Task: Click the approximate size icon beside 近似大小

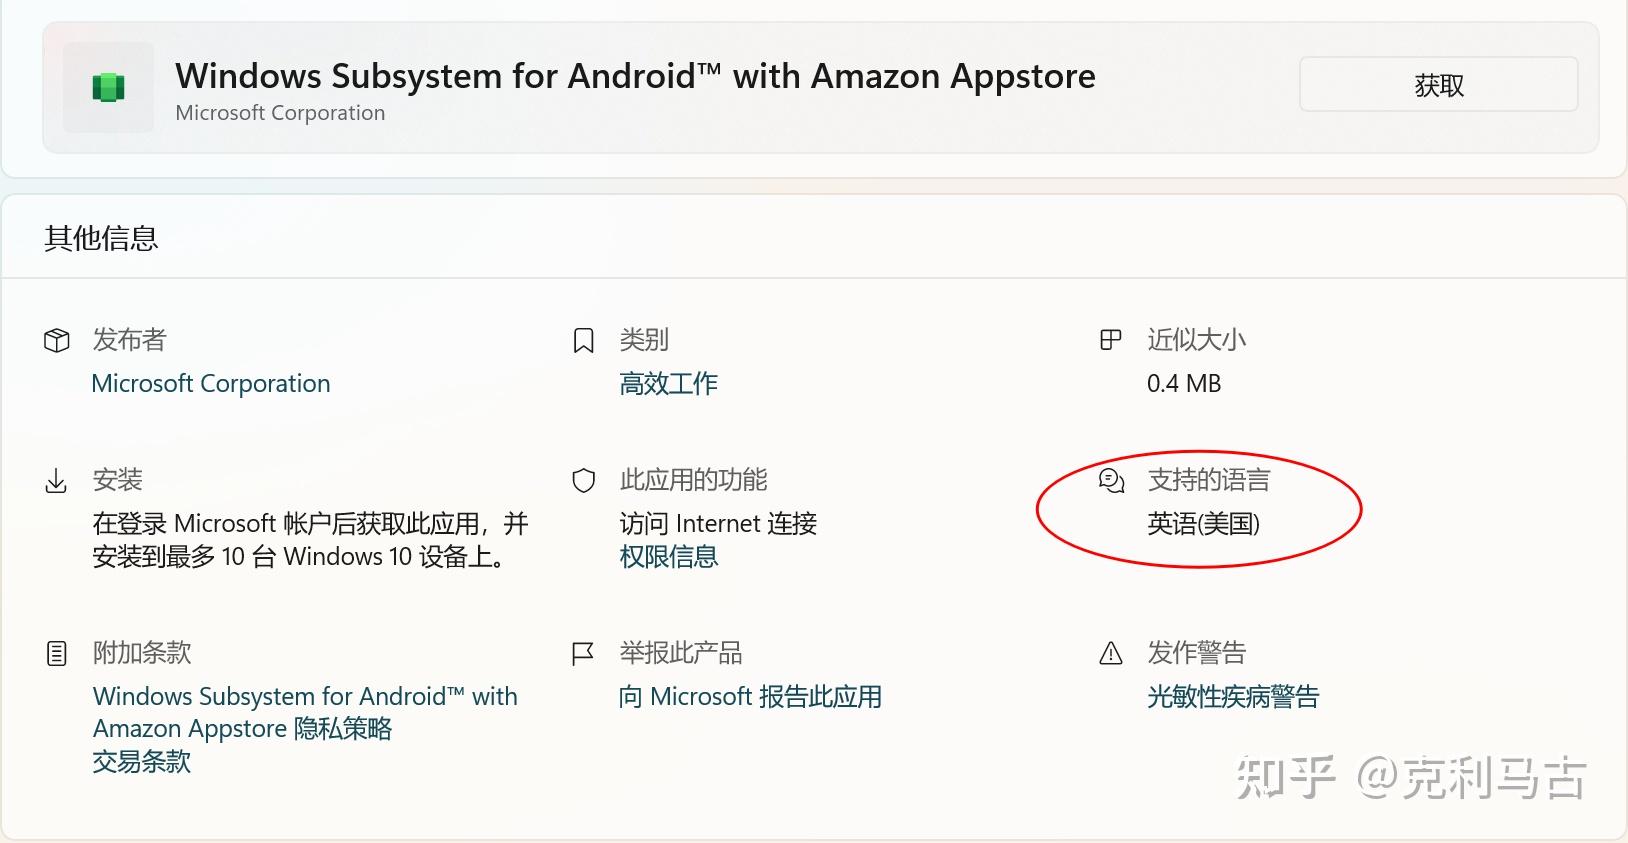Action: click(x=1110, y=340)
